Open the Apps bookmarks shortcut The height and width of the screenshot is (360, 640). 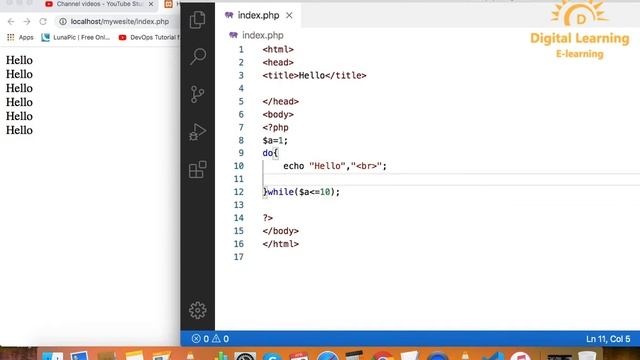pyautogui.click(x=20, y=38)
